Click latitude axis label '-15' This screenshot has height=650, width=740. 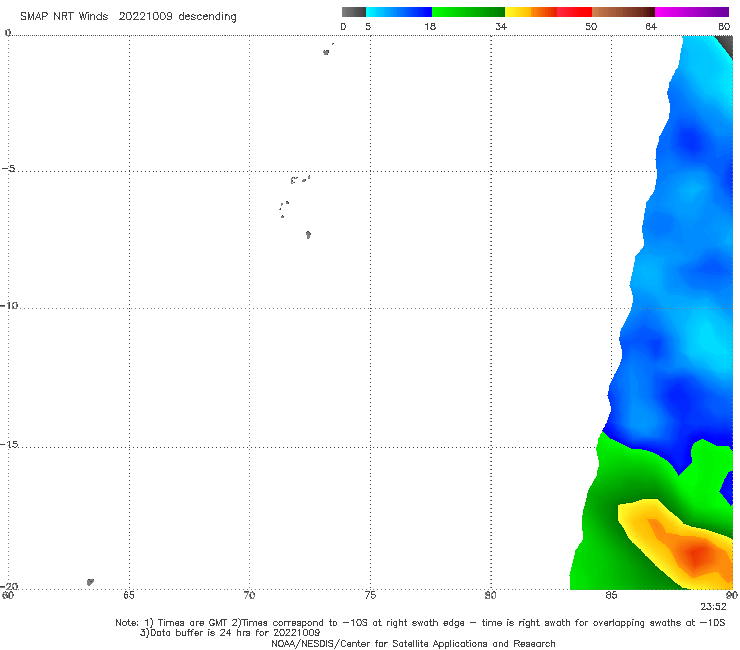[x=9, y=444]
